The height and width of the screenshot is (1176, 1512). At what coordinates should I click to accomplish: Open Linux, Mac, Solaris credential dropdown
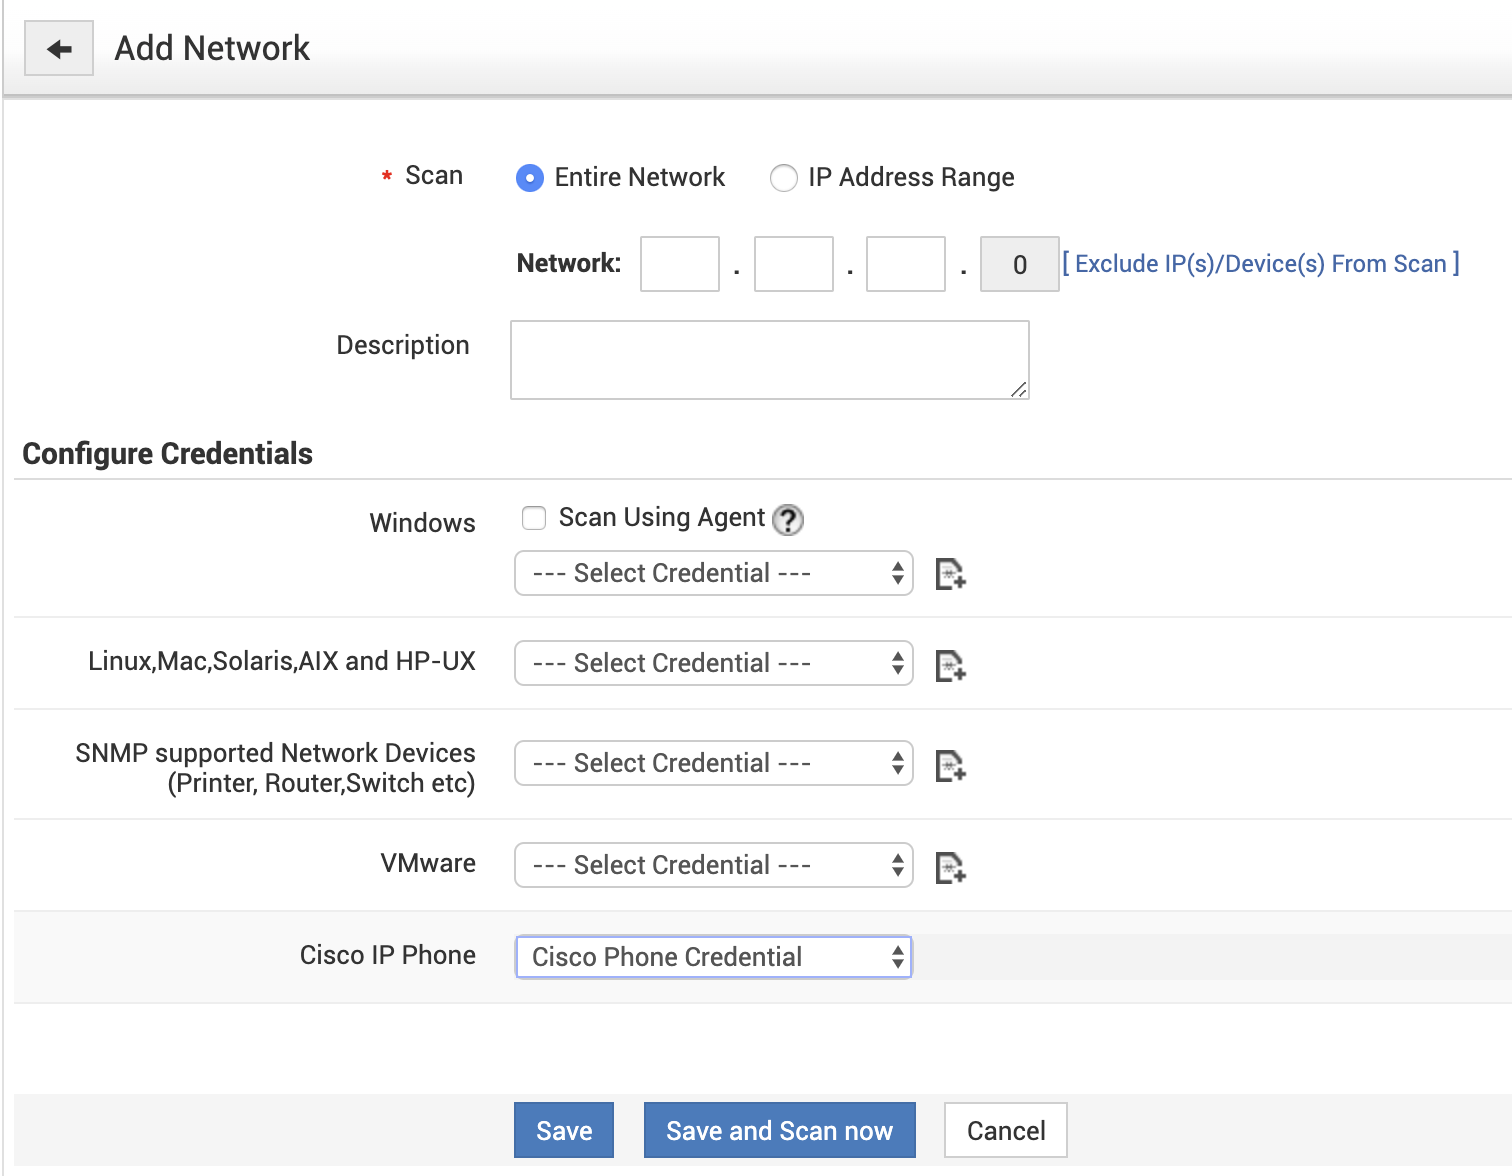(713, 663)
